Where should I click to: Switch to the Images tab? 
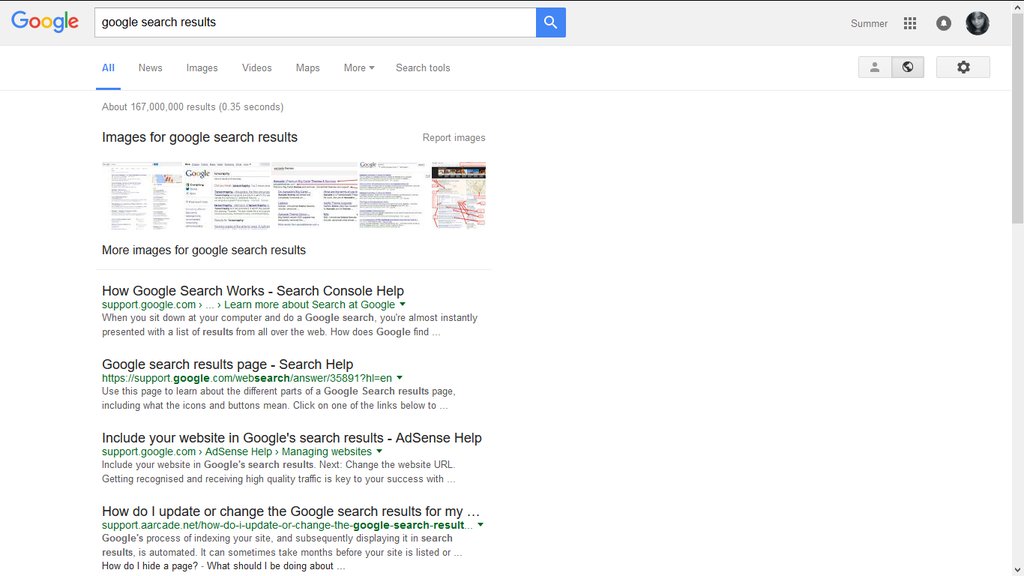coord(202,67)
